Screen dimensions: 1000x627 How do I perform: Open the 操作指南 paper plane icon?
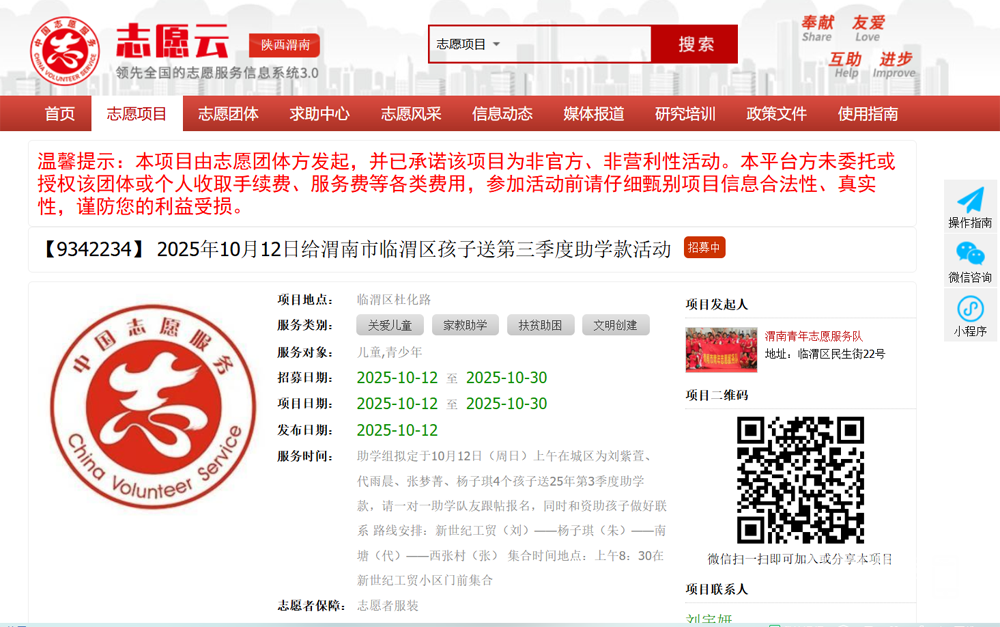coord(969,200)
